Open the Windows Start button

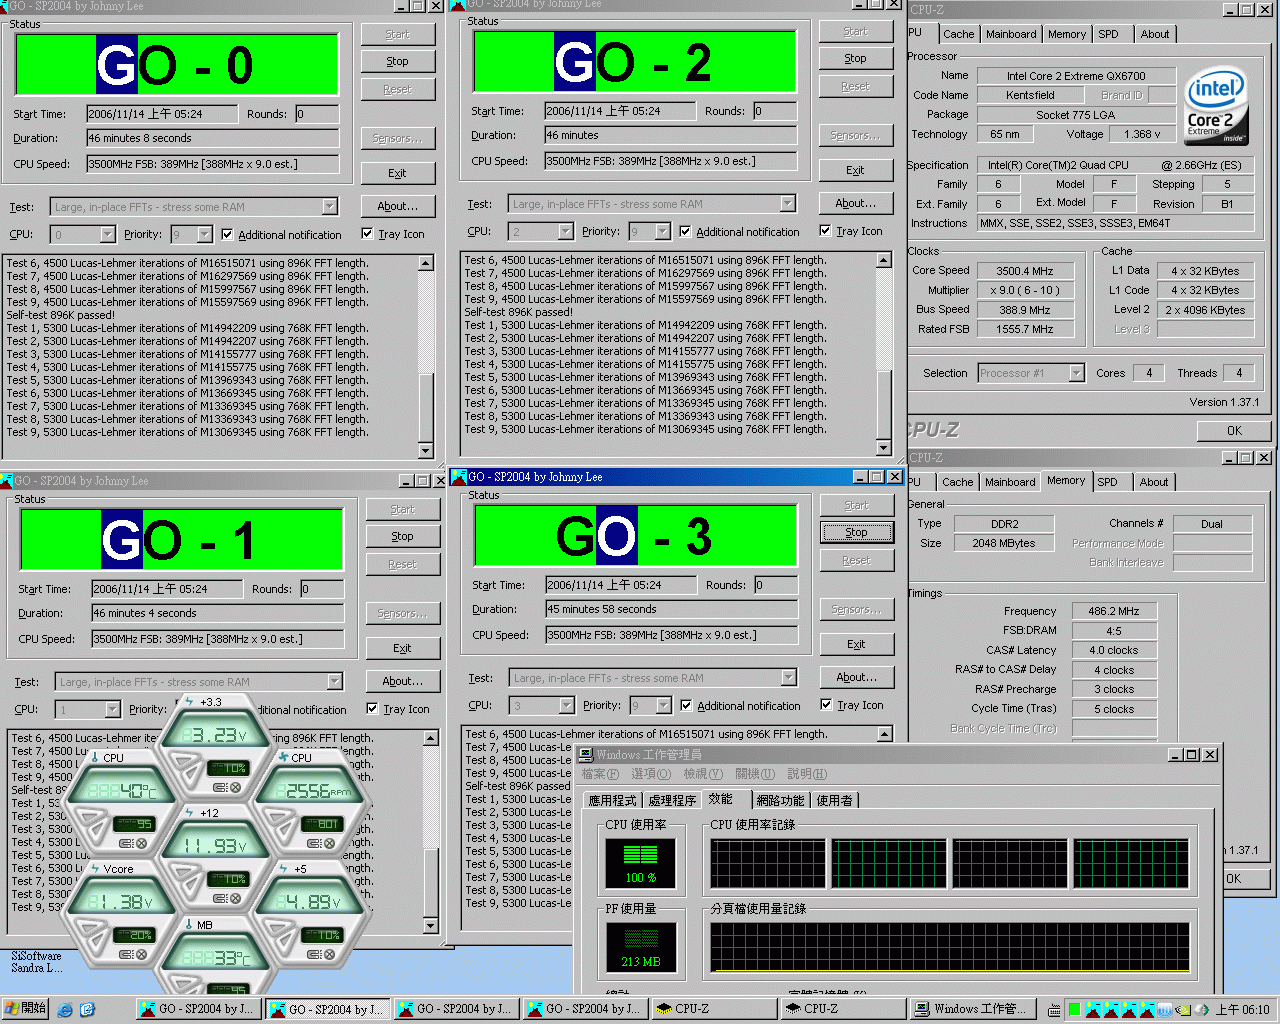click(26, 1008)
